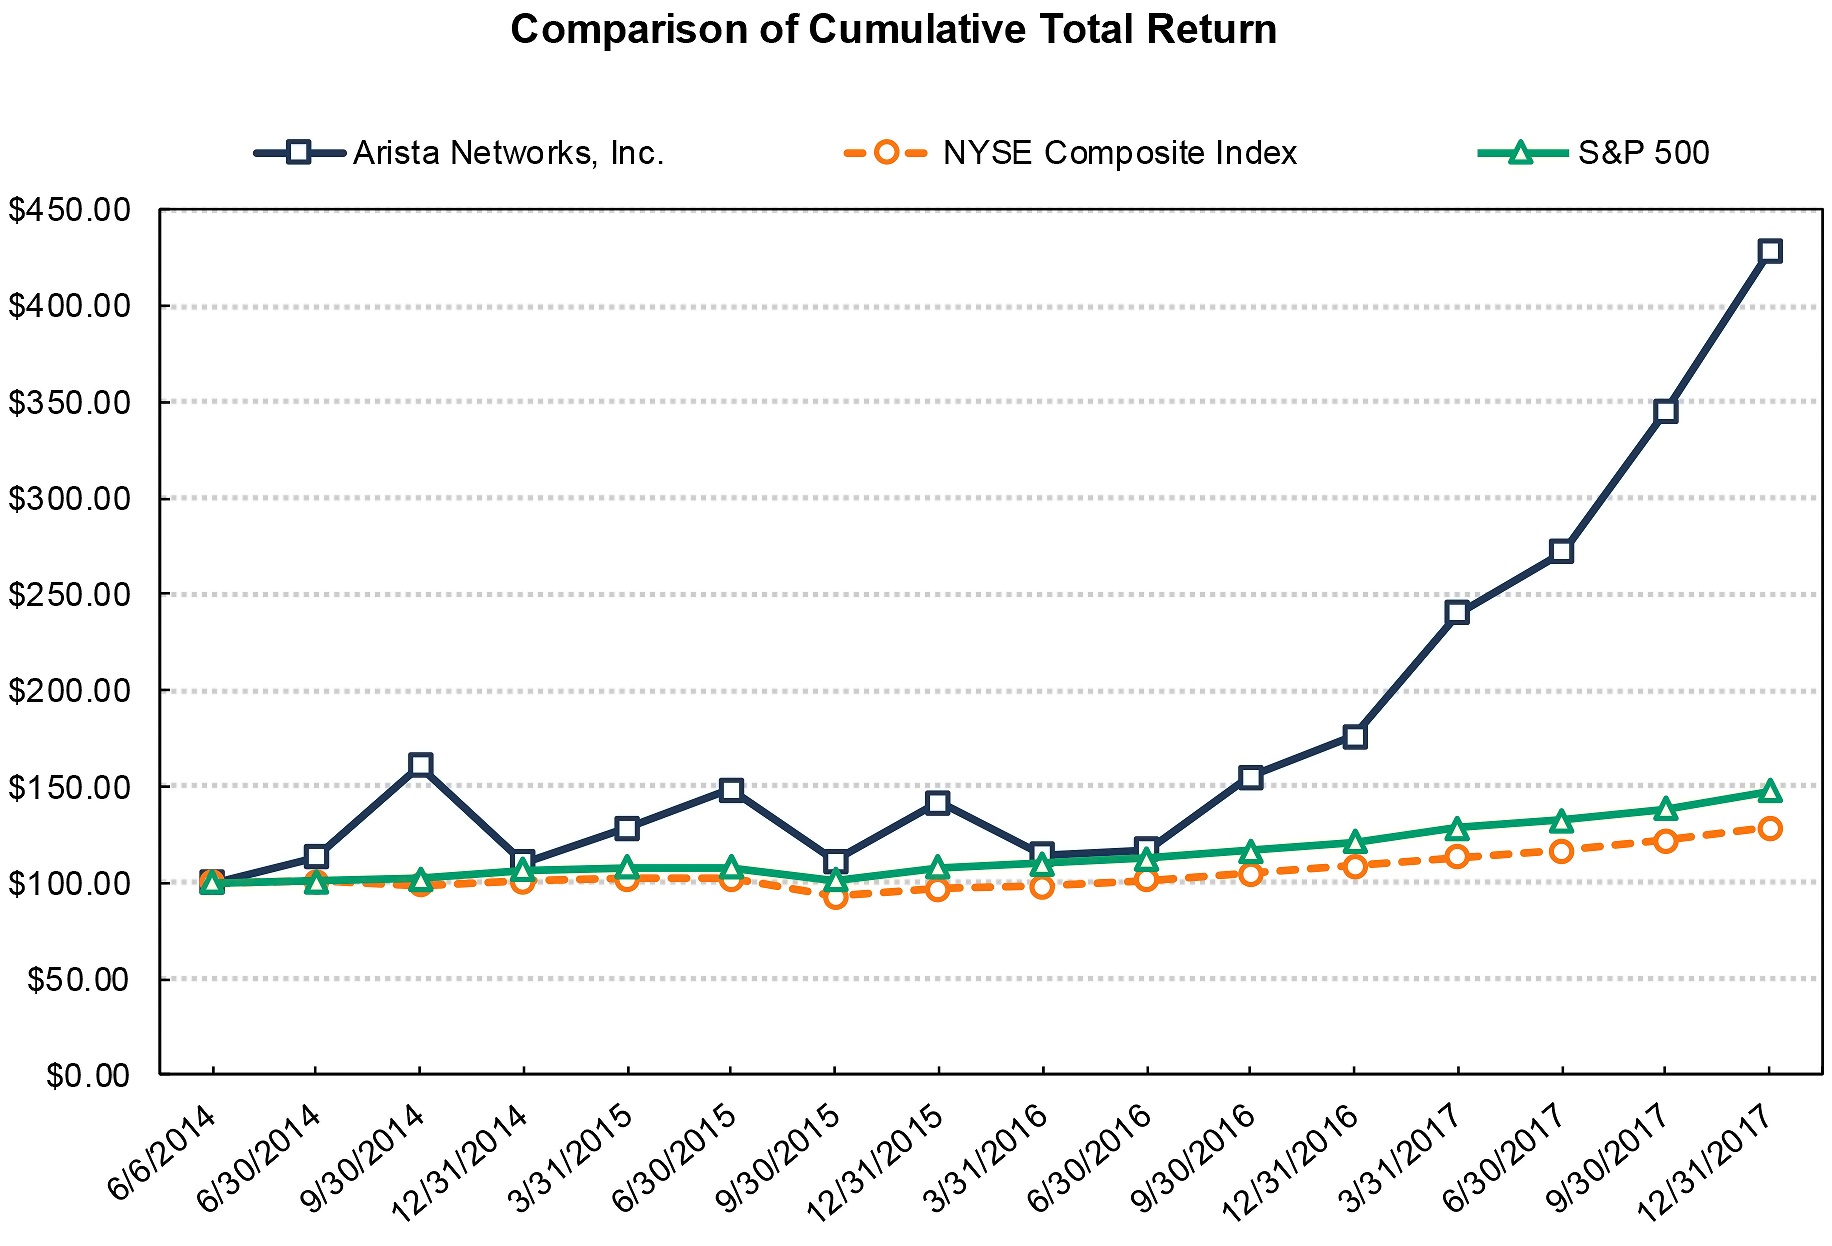Click S&P 500 triangle marker at 12/31/2017
The width and height of the screenshot is (1832, 1246).
tap(1769, 791)
